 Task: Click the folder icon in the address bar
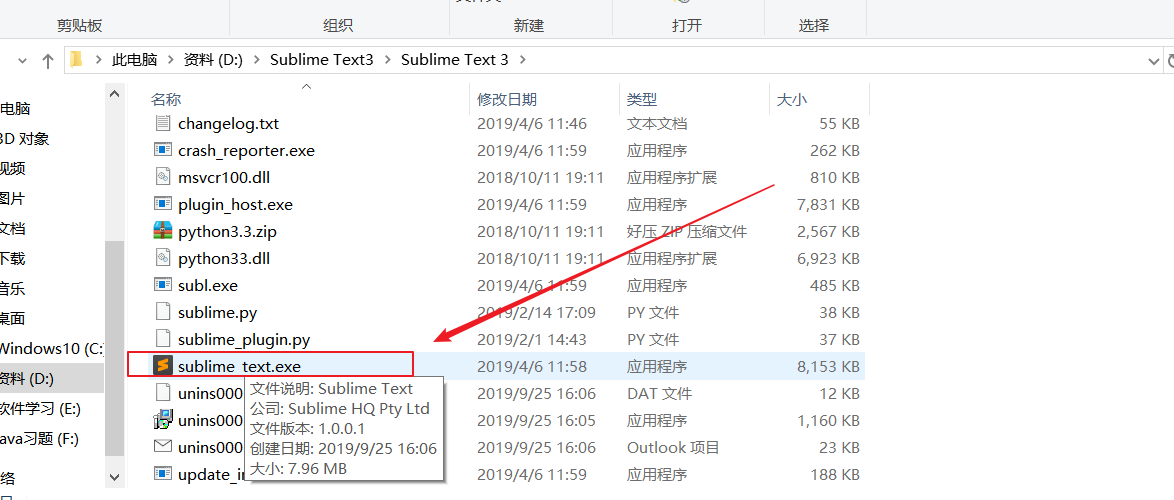(76, 60)
